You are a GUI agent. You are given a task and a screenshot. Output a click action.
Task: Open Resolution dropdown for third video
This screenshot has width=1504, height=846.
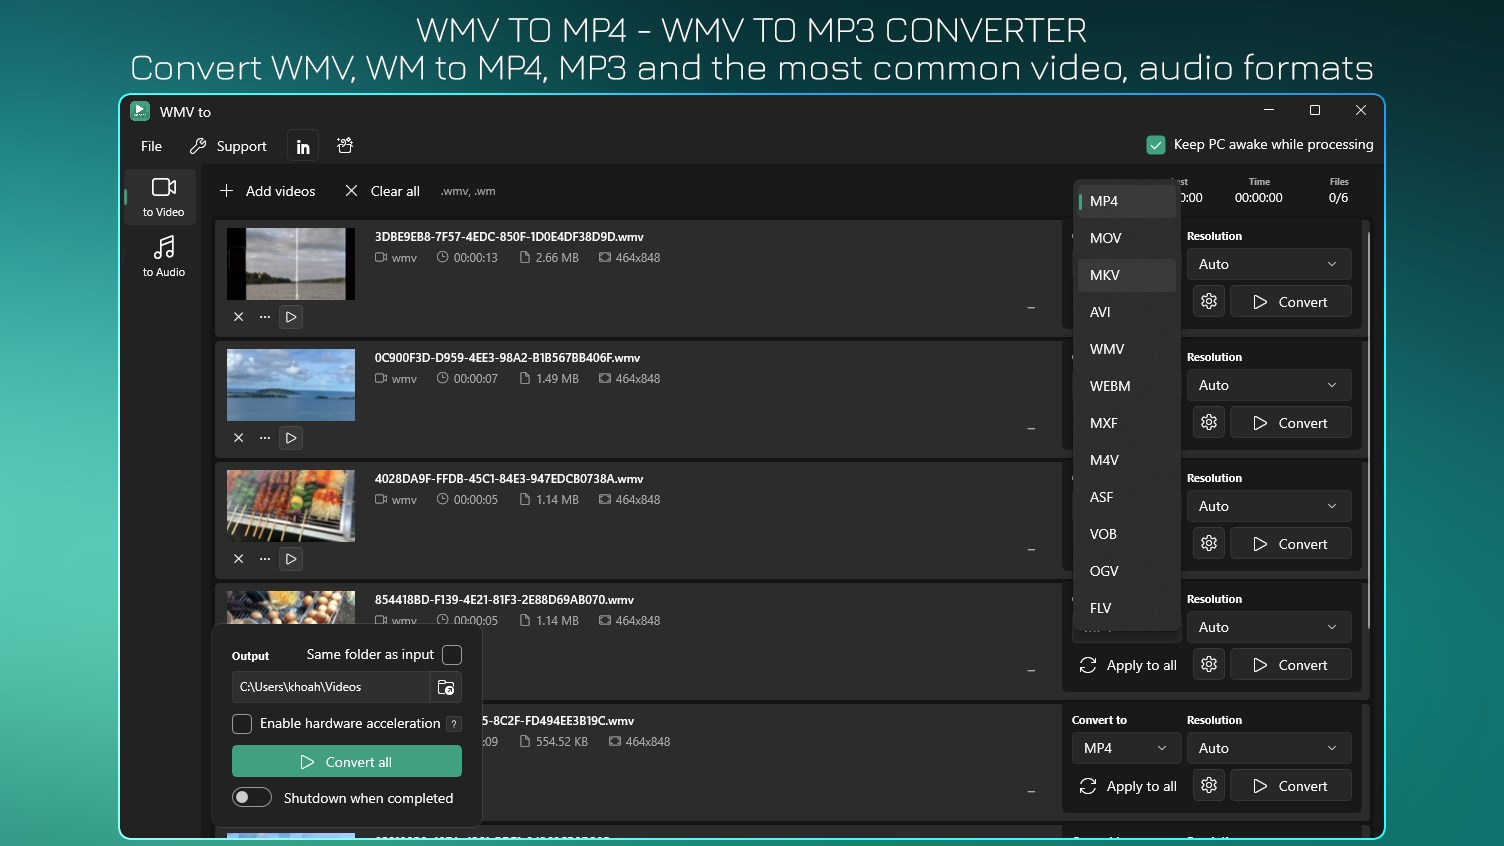[x=1269, y=506]
